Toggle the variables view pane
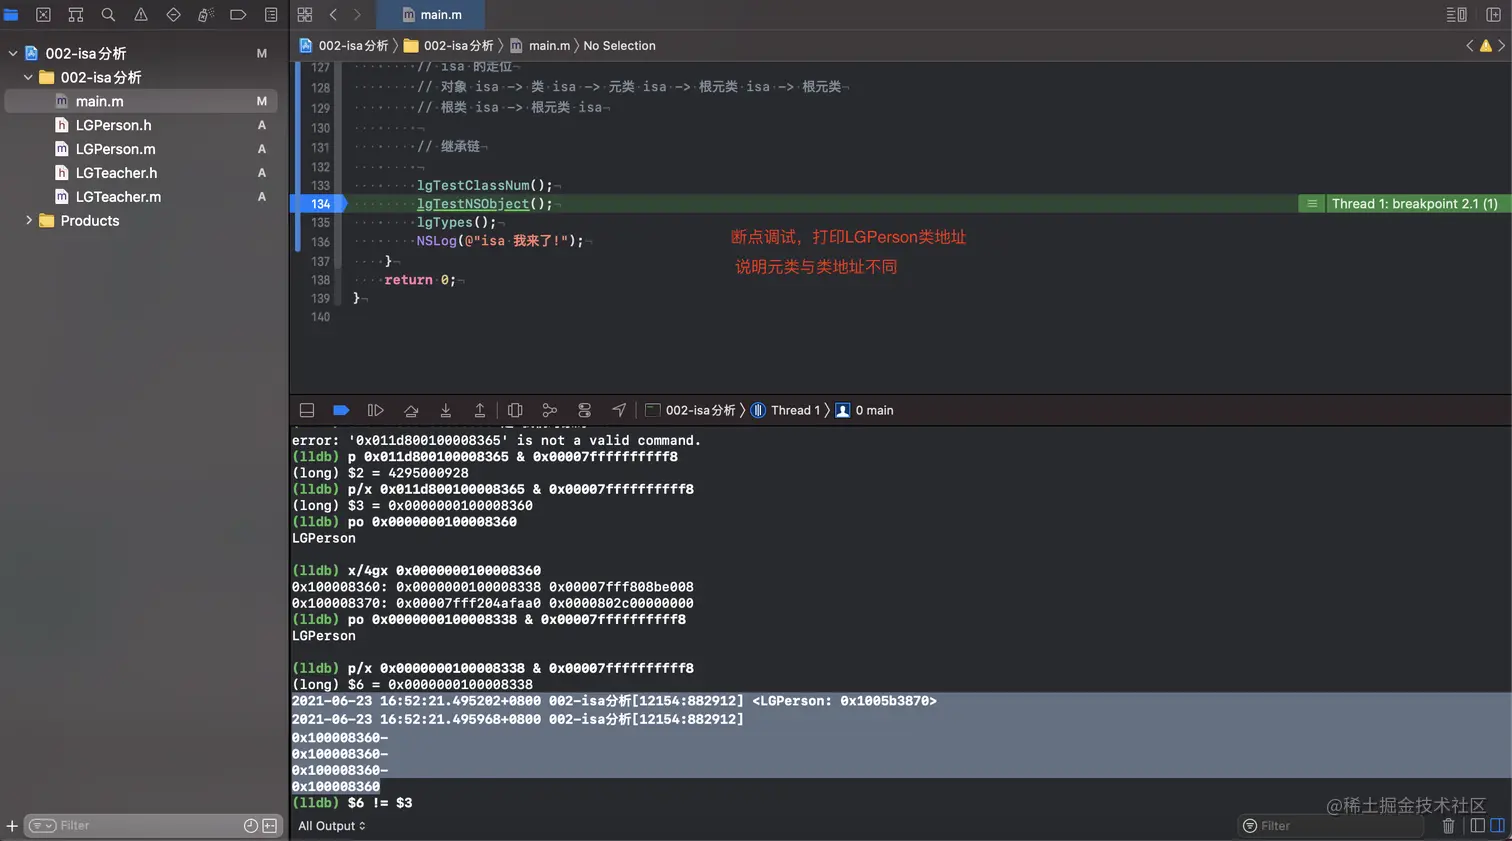 pos(1478,826)
